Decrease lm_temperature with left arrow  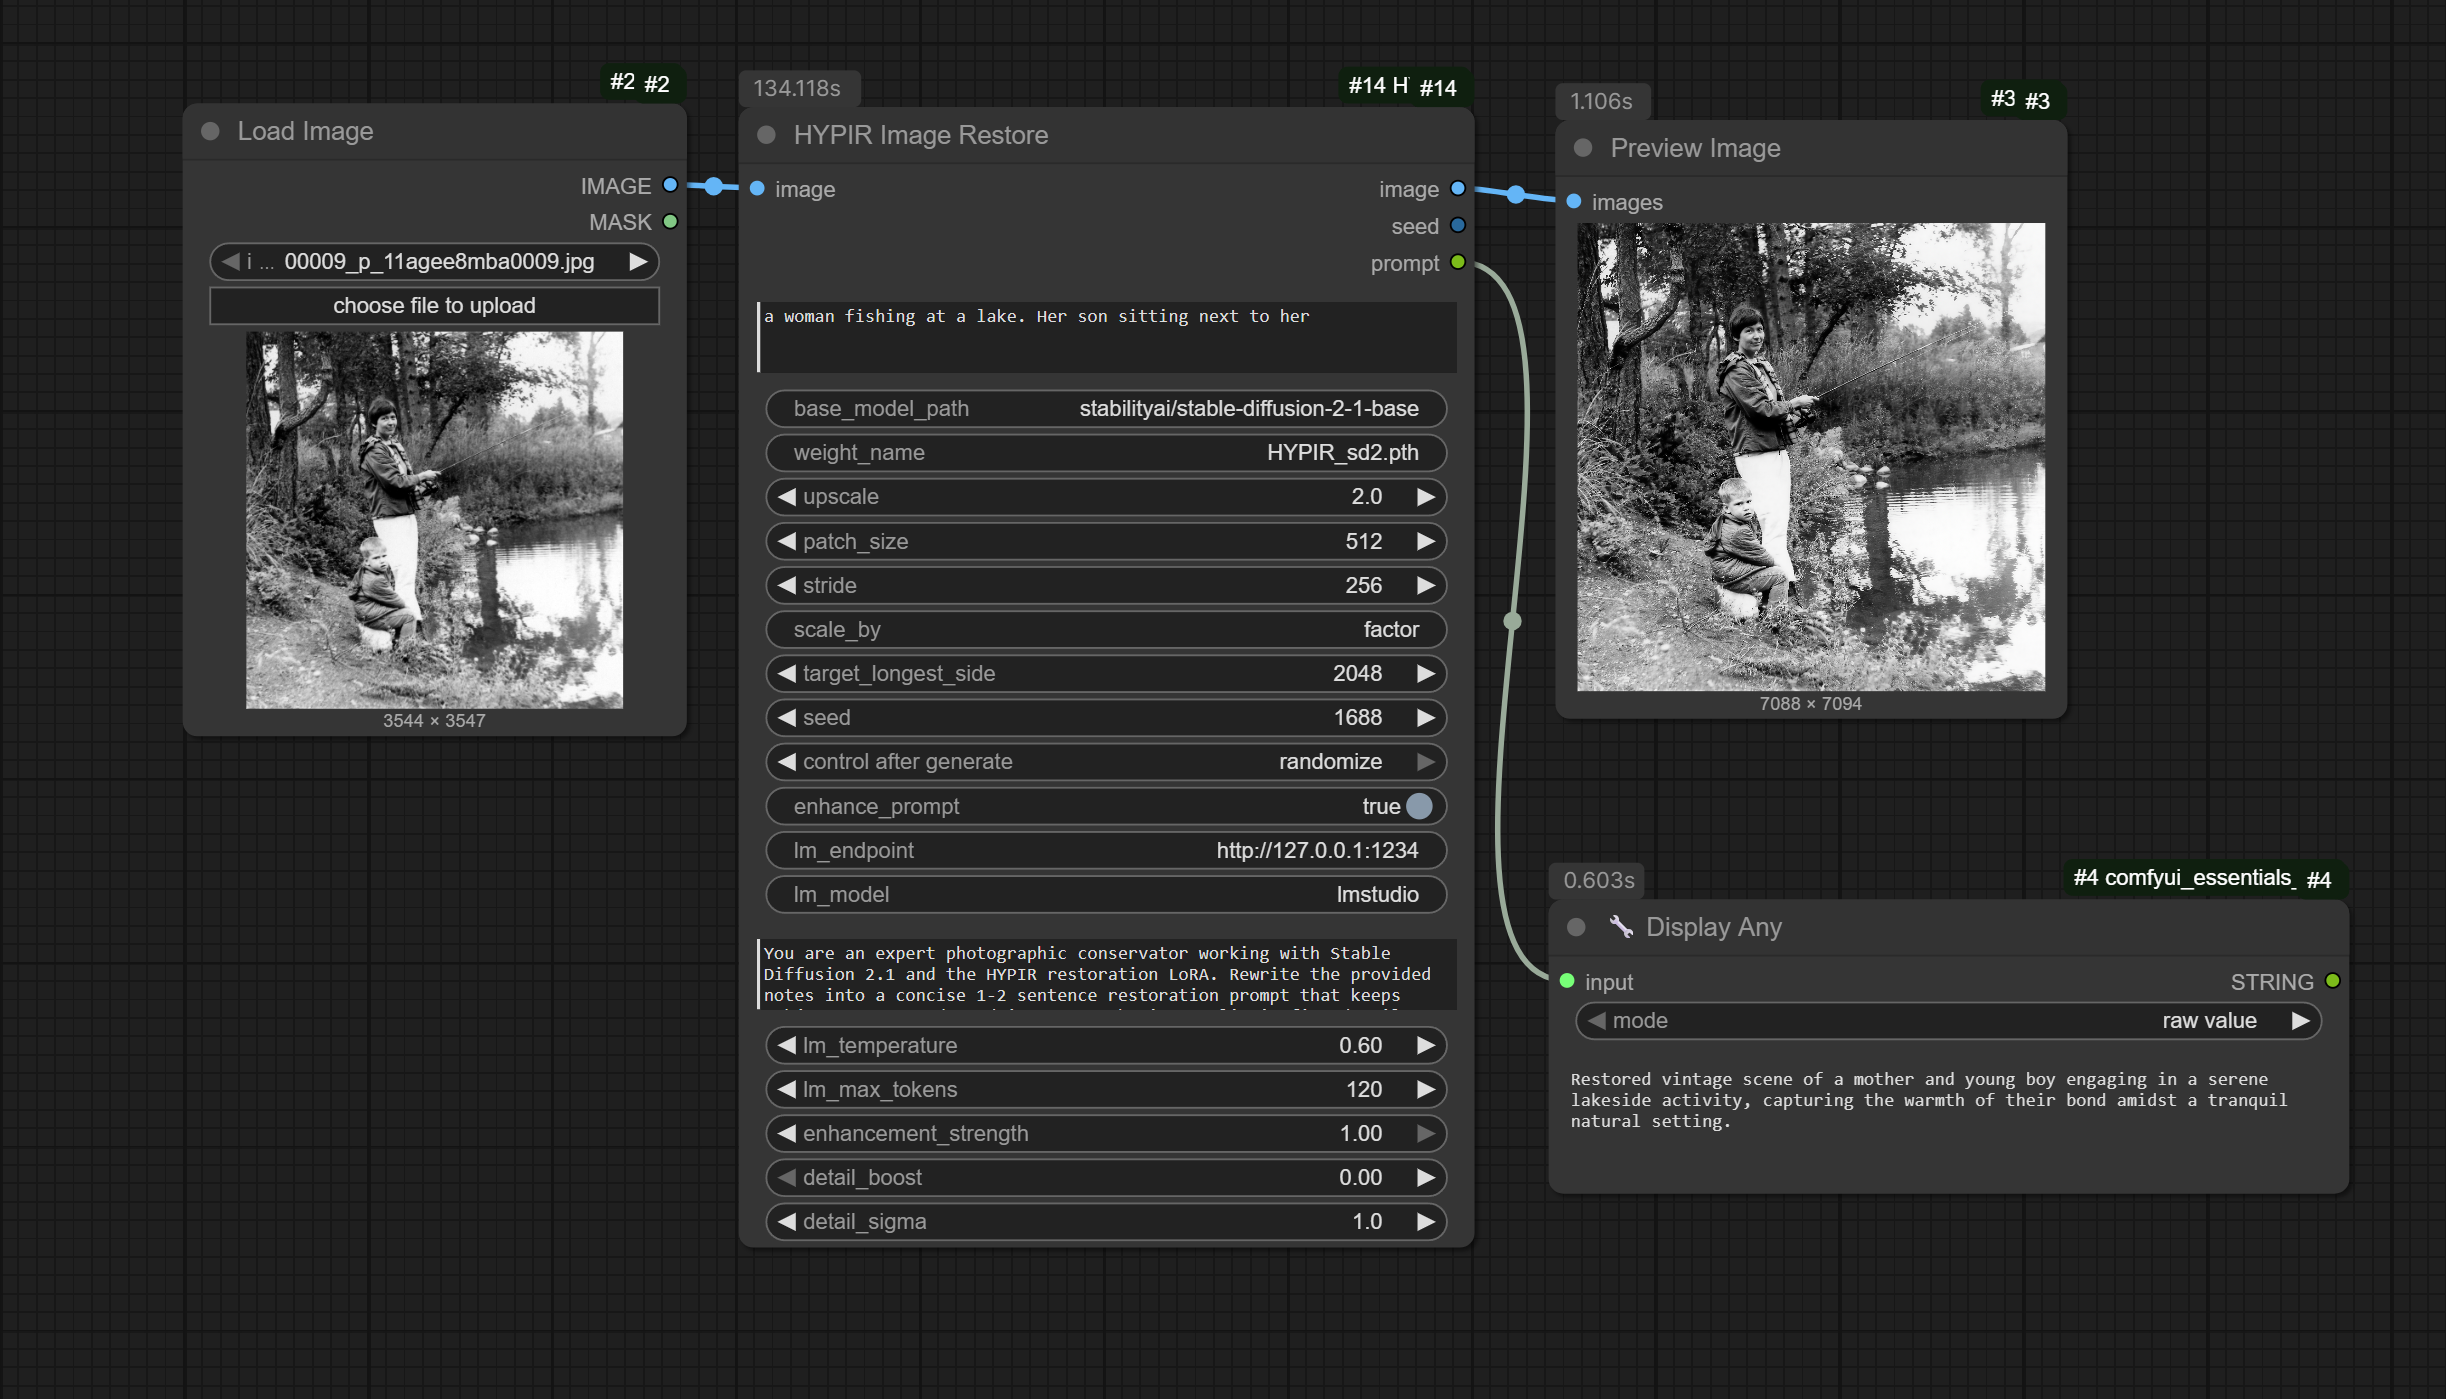click(787, 1045)
